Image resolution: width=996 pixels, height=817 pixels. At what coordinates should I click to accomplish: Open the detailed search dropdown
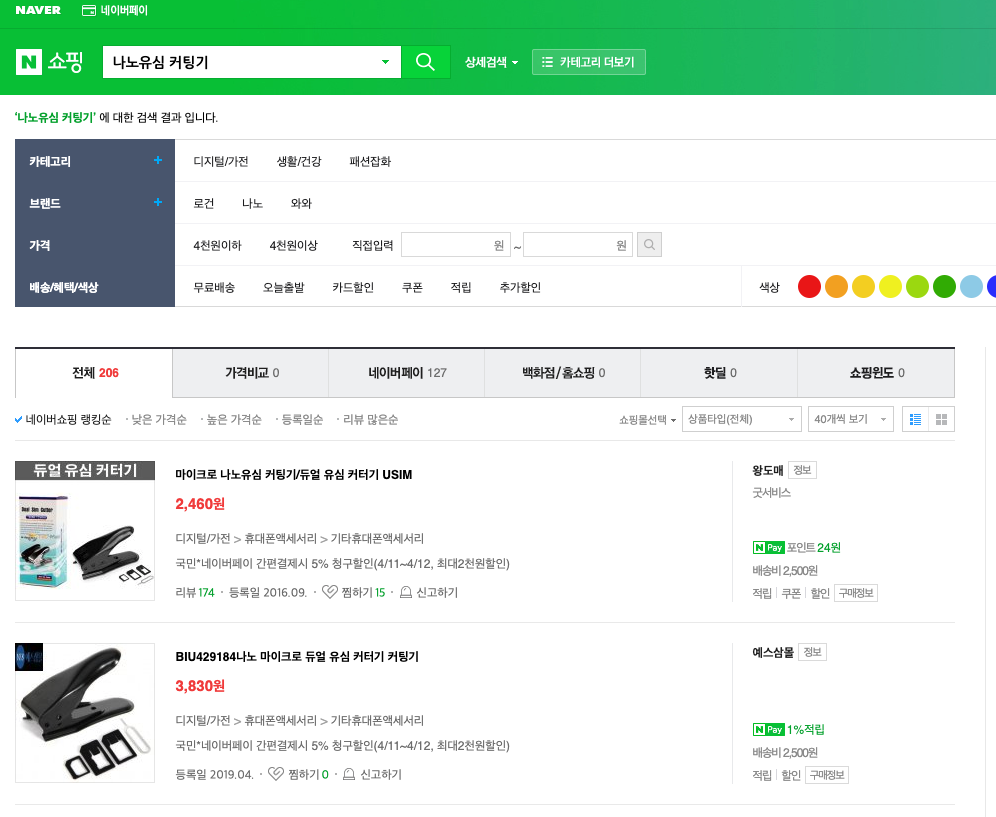click(x=491, y=62)
